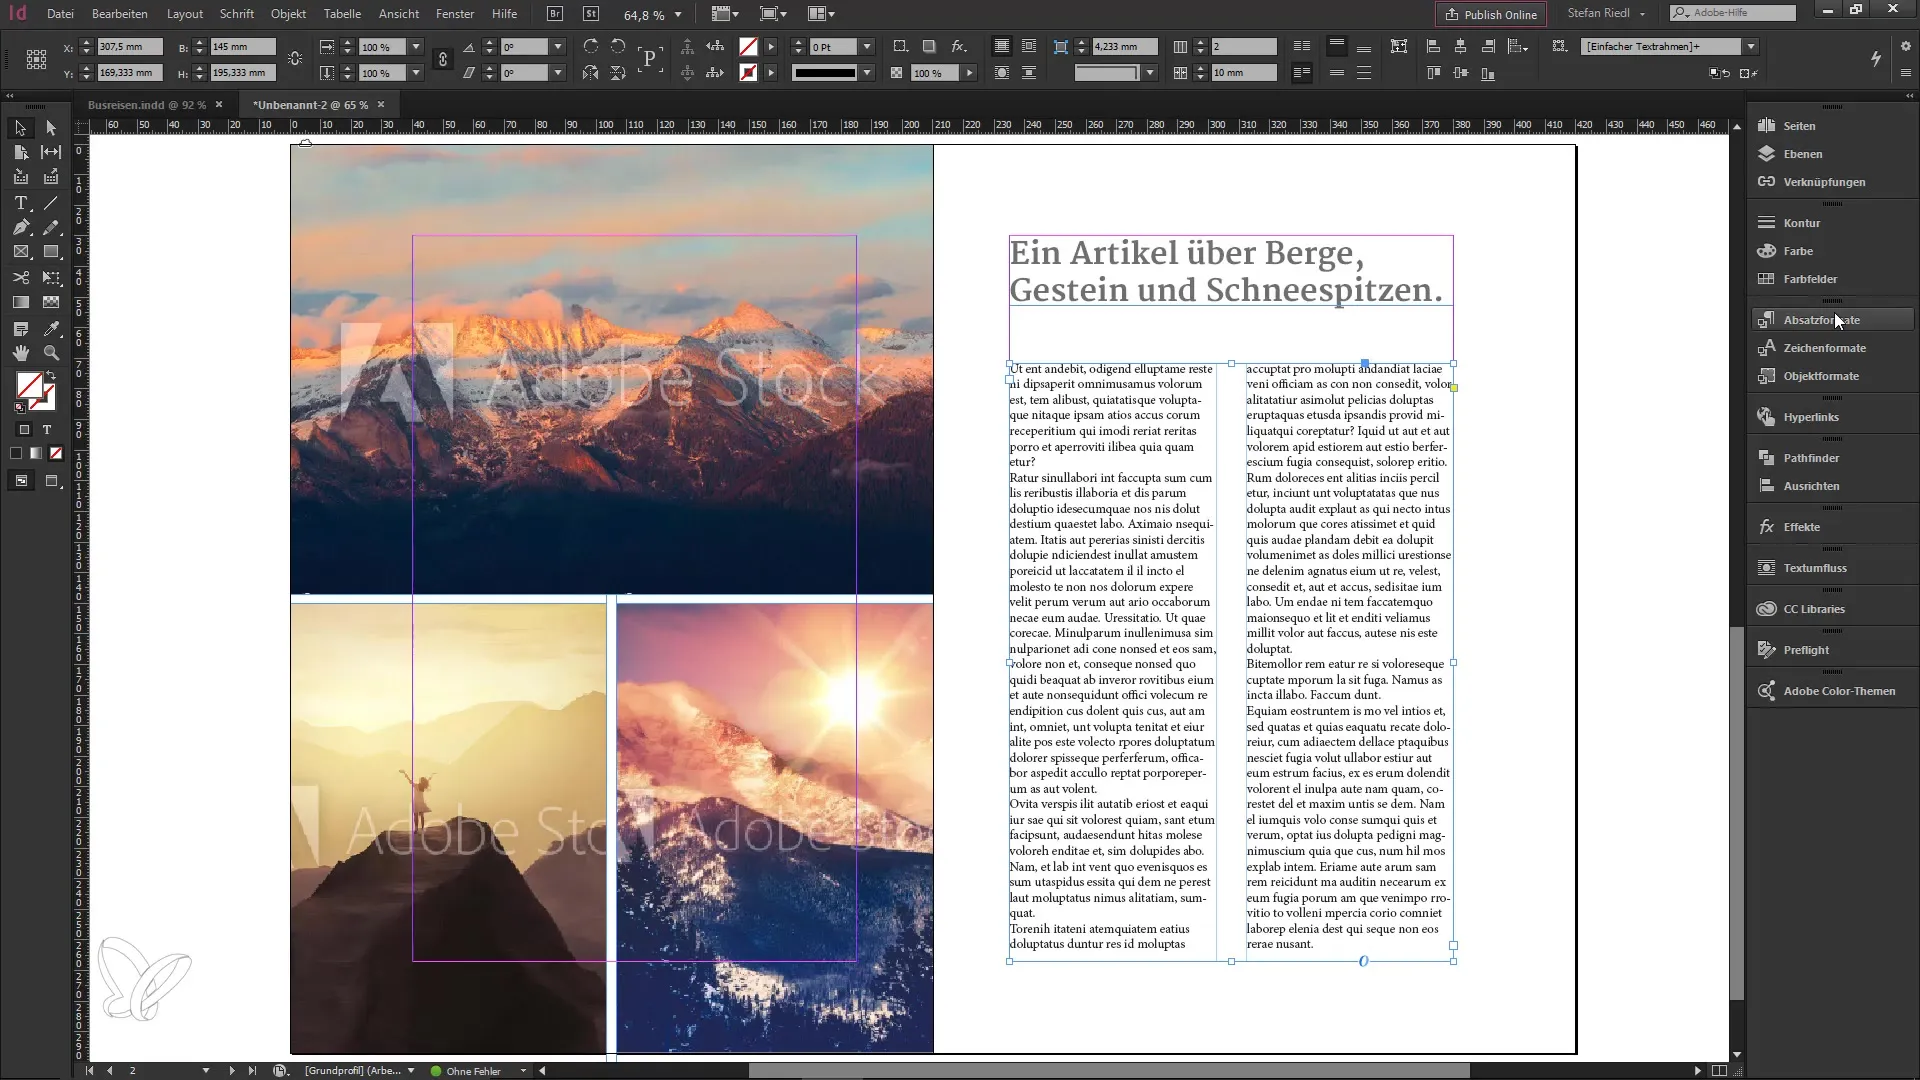Activate the Hand tool

[20, 353]
